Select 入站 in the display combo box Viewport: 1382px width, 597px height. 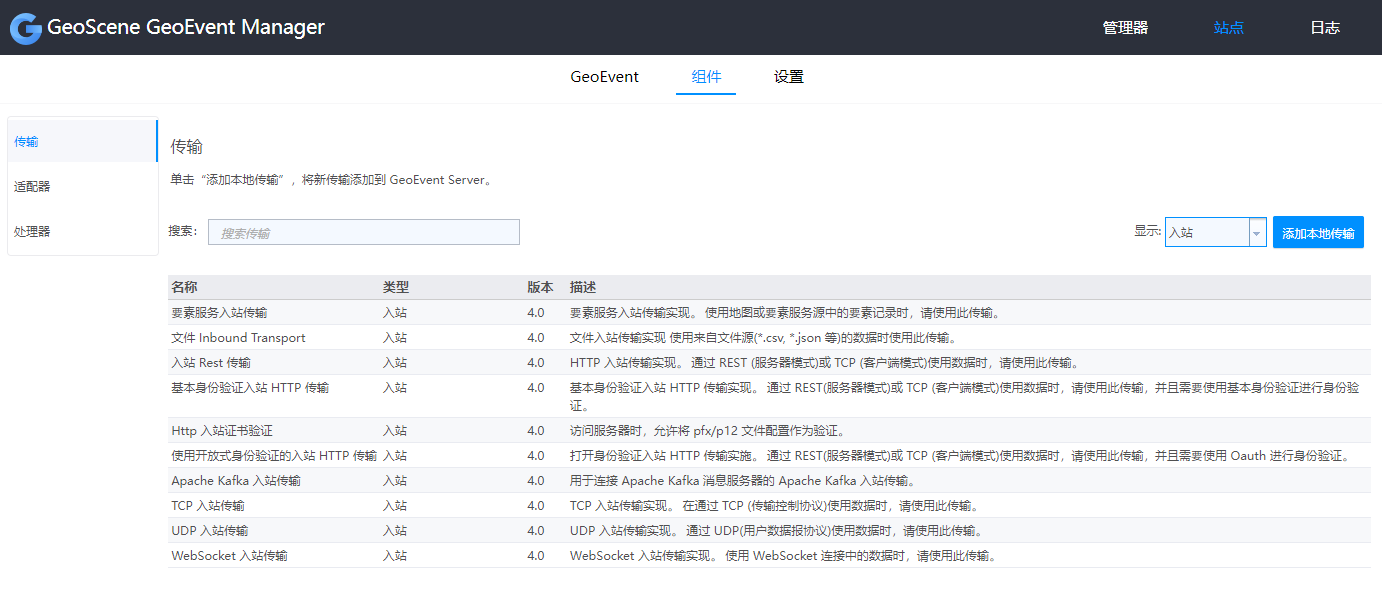(1205, 231)
